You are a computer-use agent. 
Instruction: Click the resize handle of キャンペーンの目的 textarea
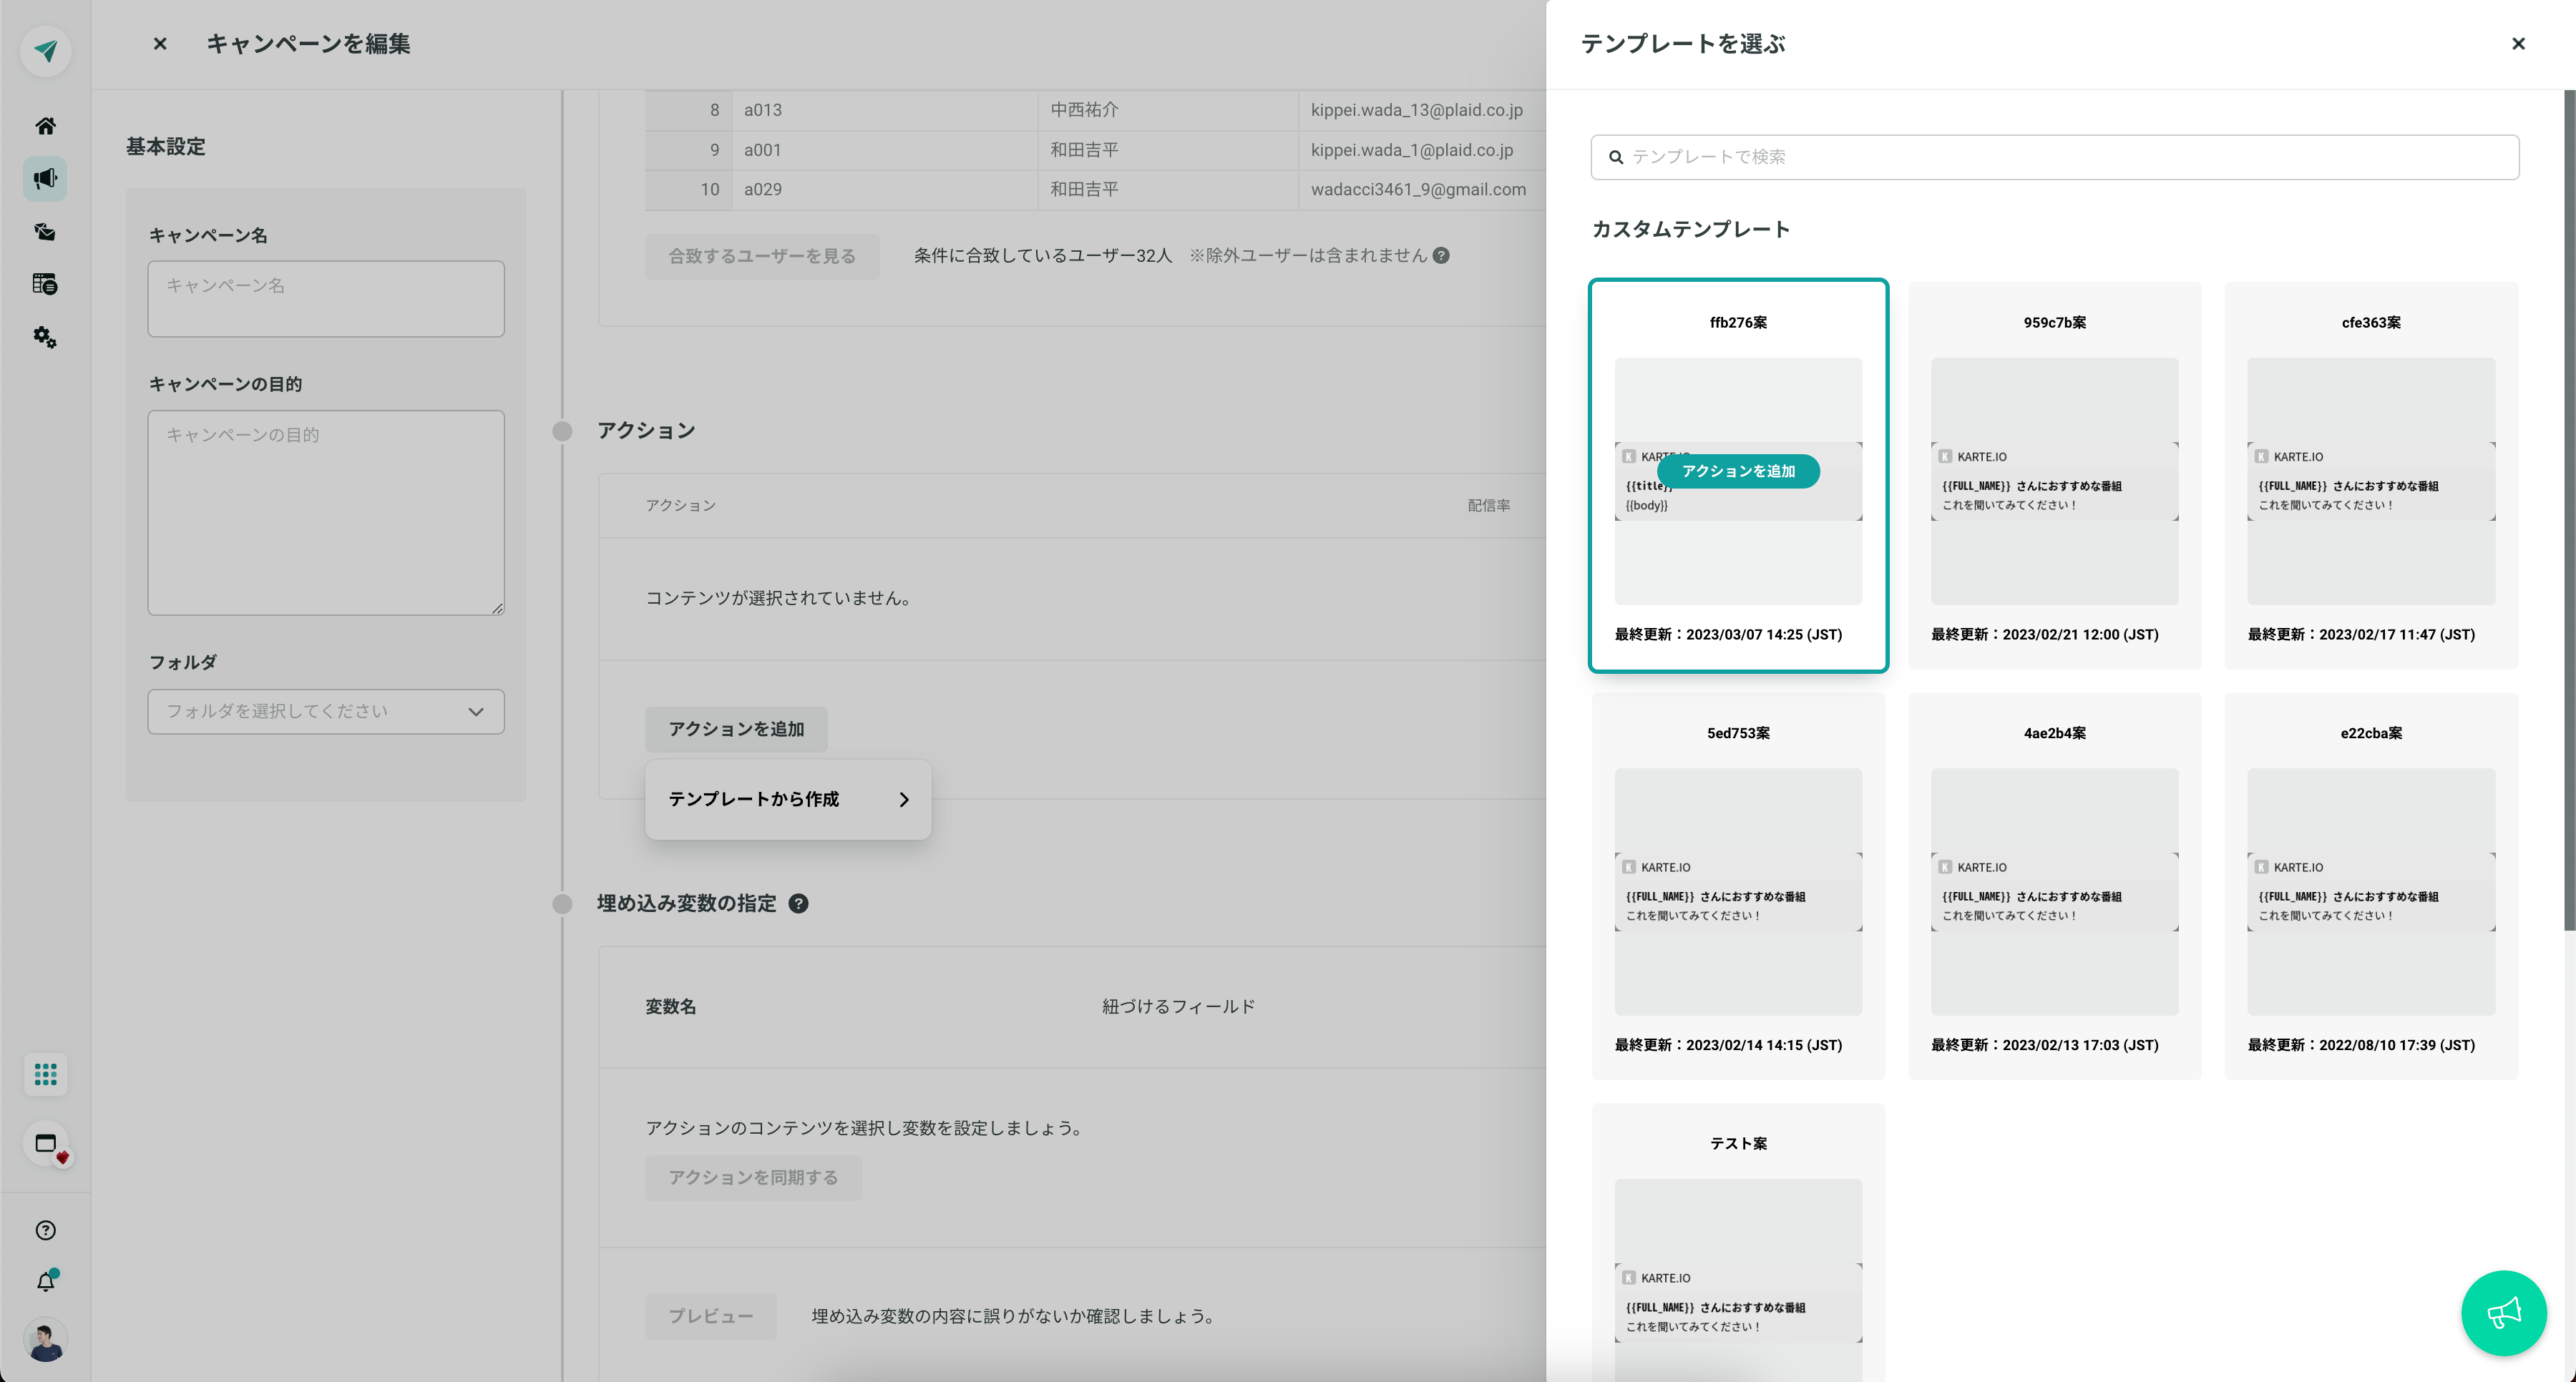point(497,608)
